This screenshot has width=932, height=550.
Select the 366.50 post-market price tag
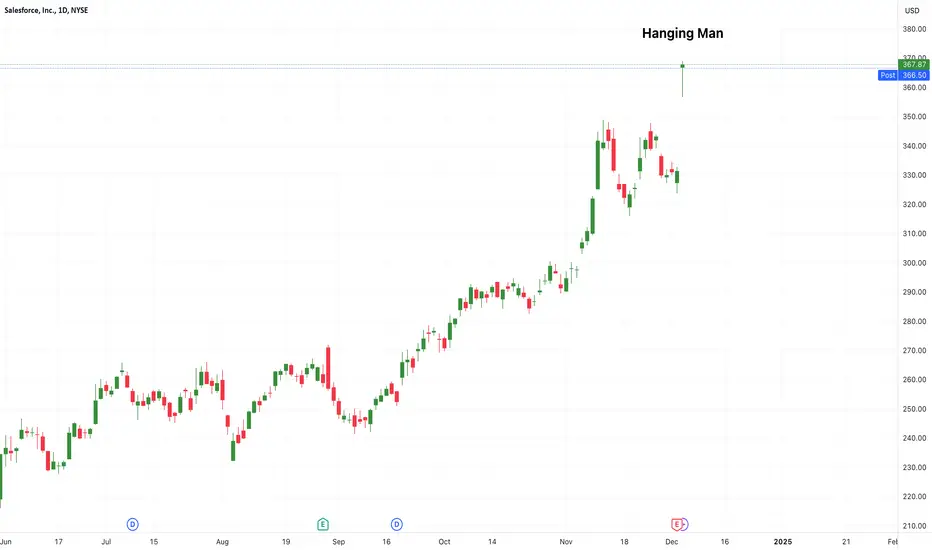coord(914,75)
